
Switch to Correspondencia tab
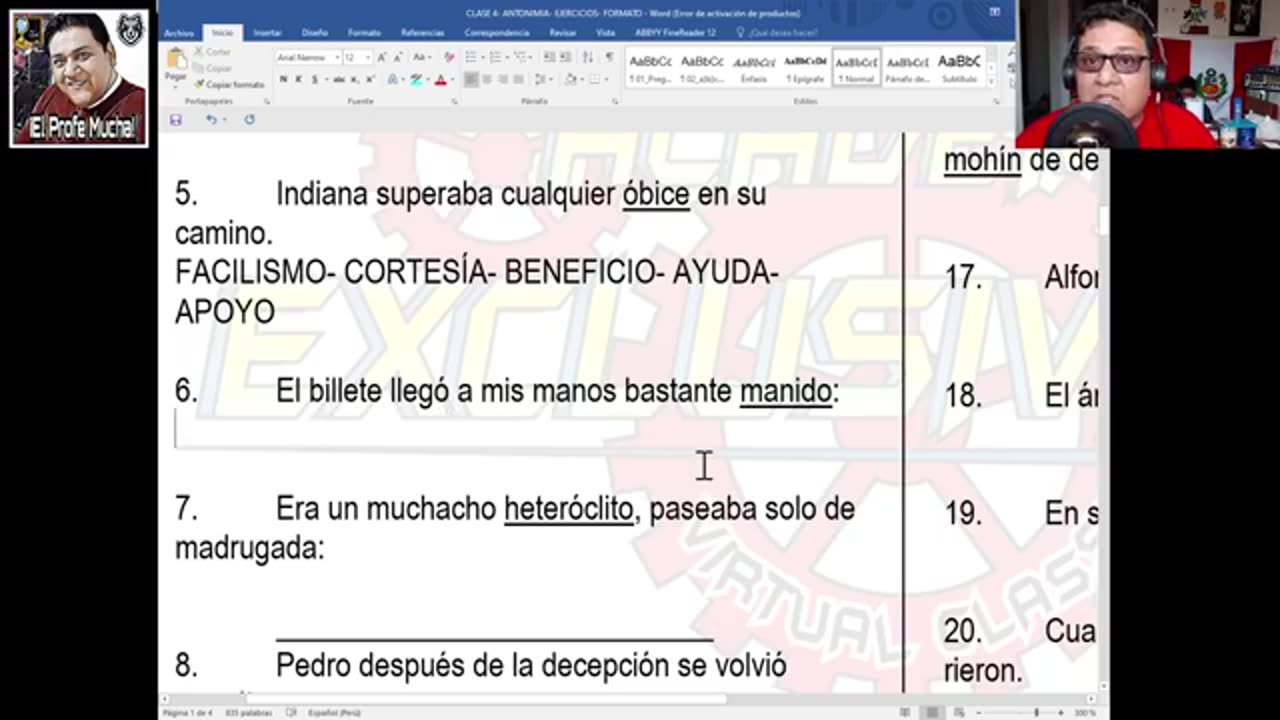[x=497, y=32]
